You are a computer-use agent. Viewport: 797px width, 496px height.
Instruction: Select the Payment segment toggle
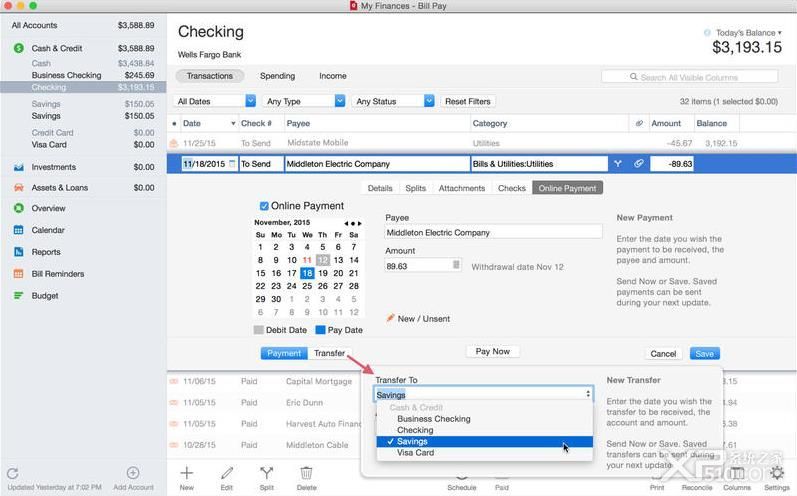point(284,353)
